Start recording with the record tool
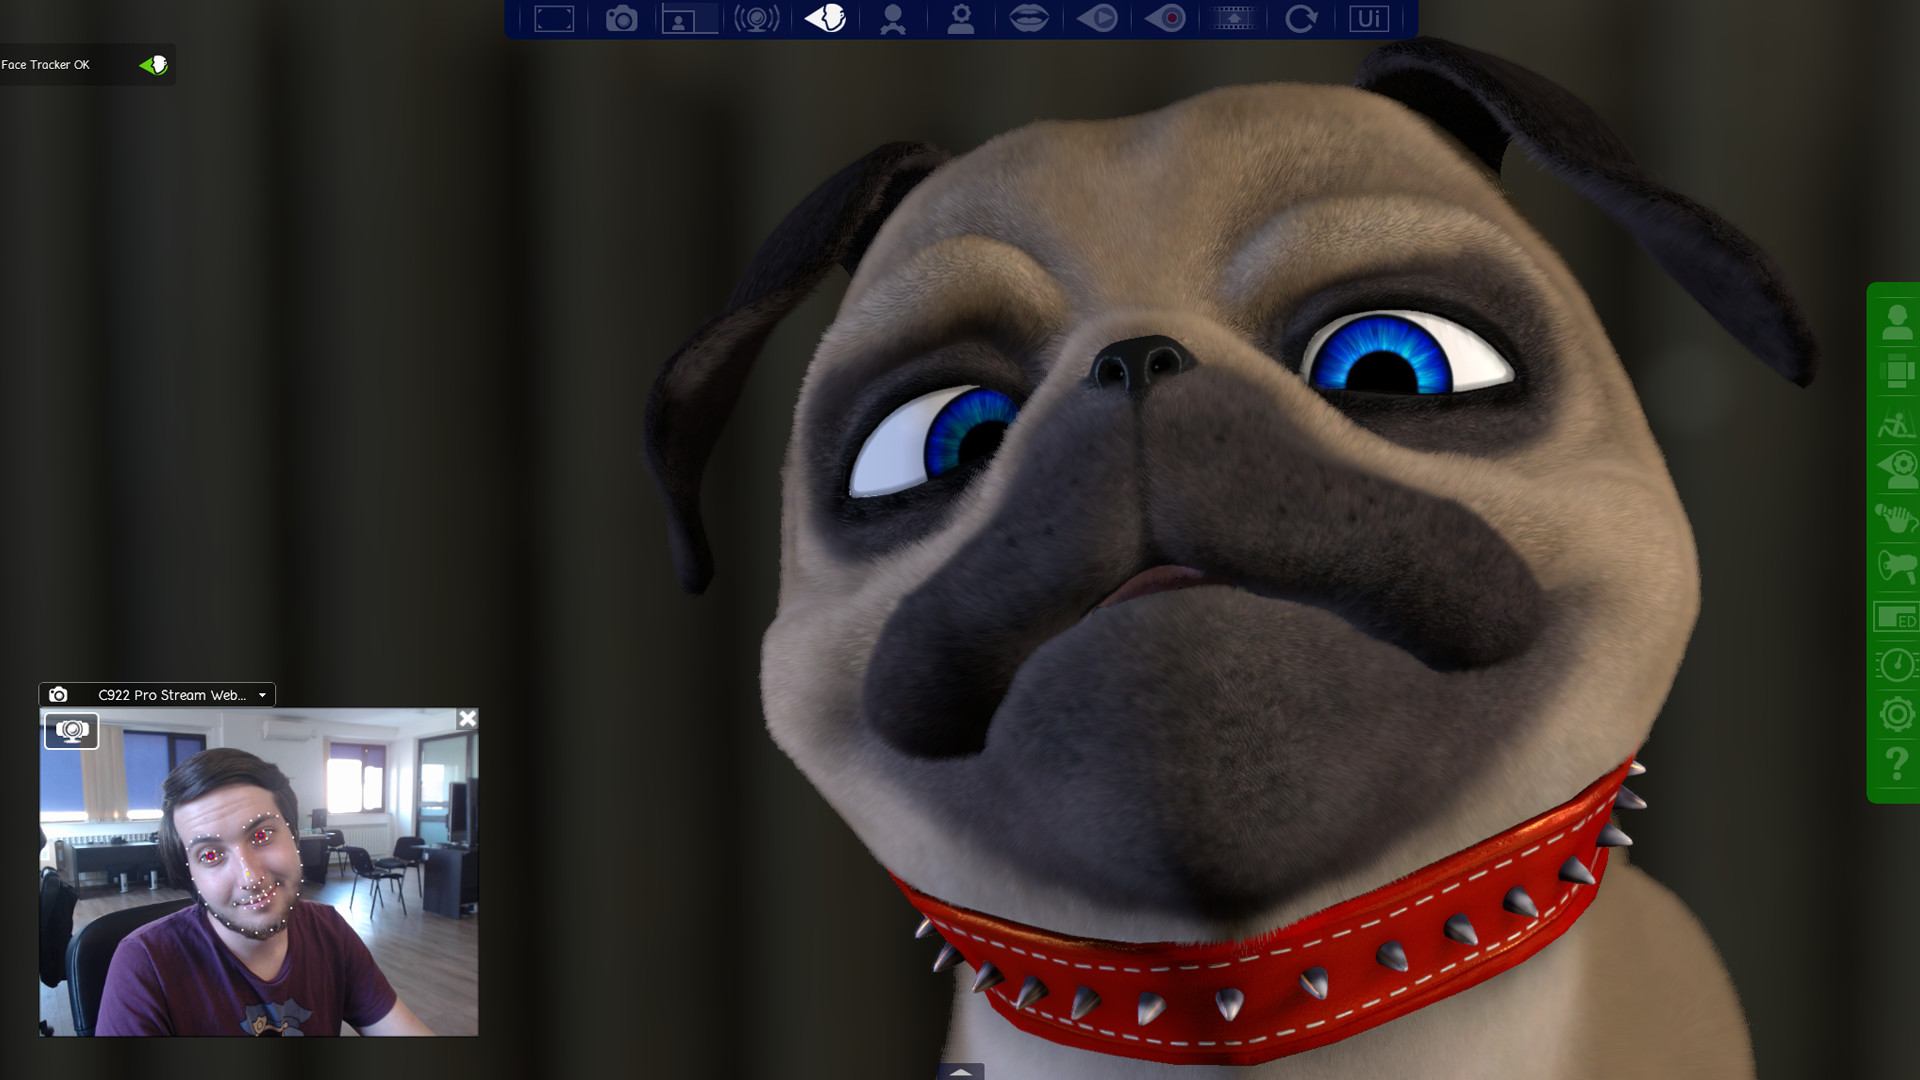 [x=1165, y=17]
